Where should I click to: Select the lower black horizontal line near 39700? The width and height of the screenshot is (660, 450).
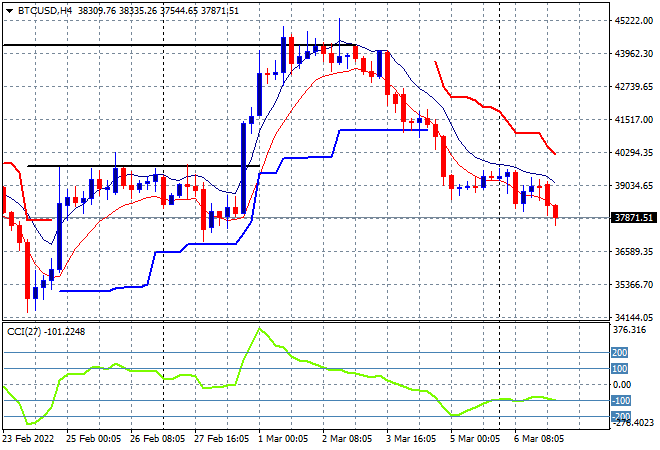[x=143, y=166]
